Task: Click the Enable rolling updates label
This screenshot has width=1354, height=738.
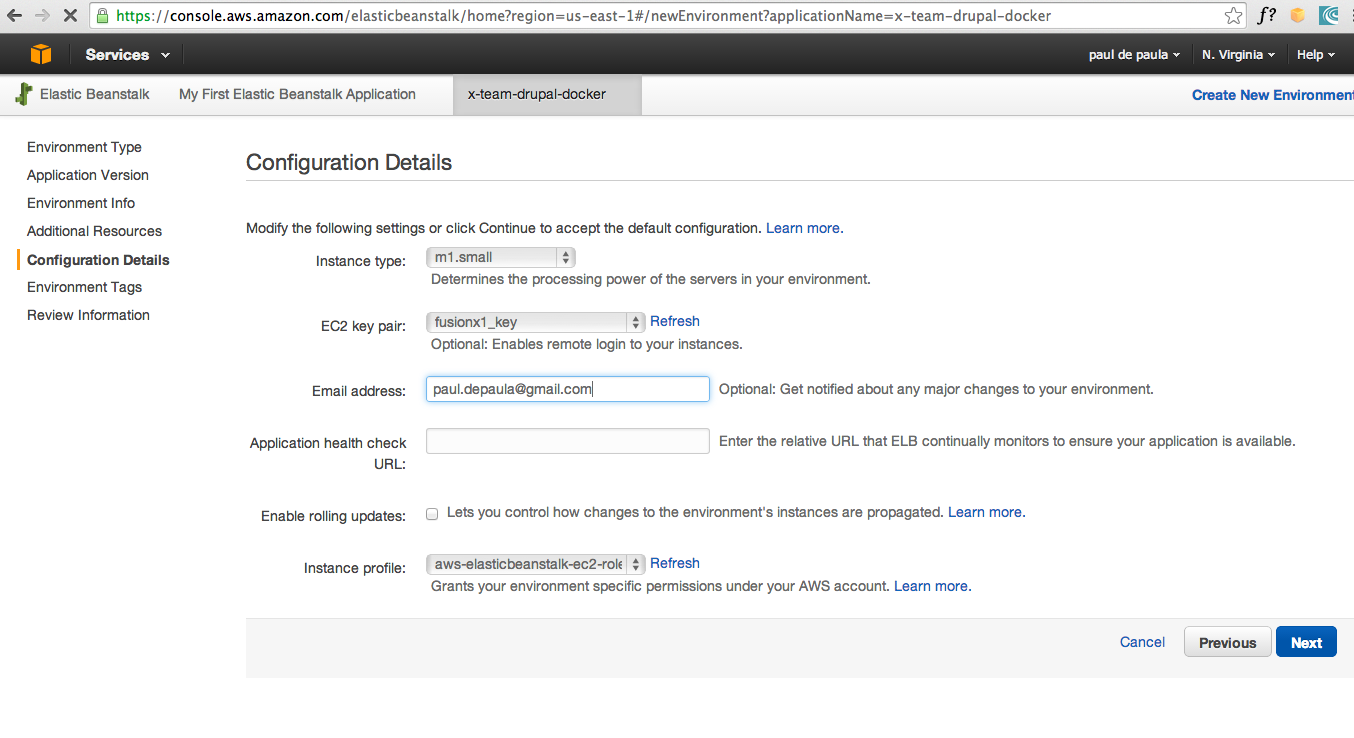Action: point(333,516)
